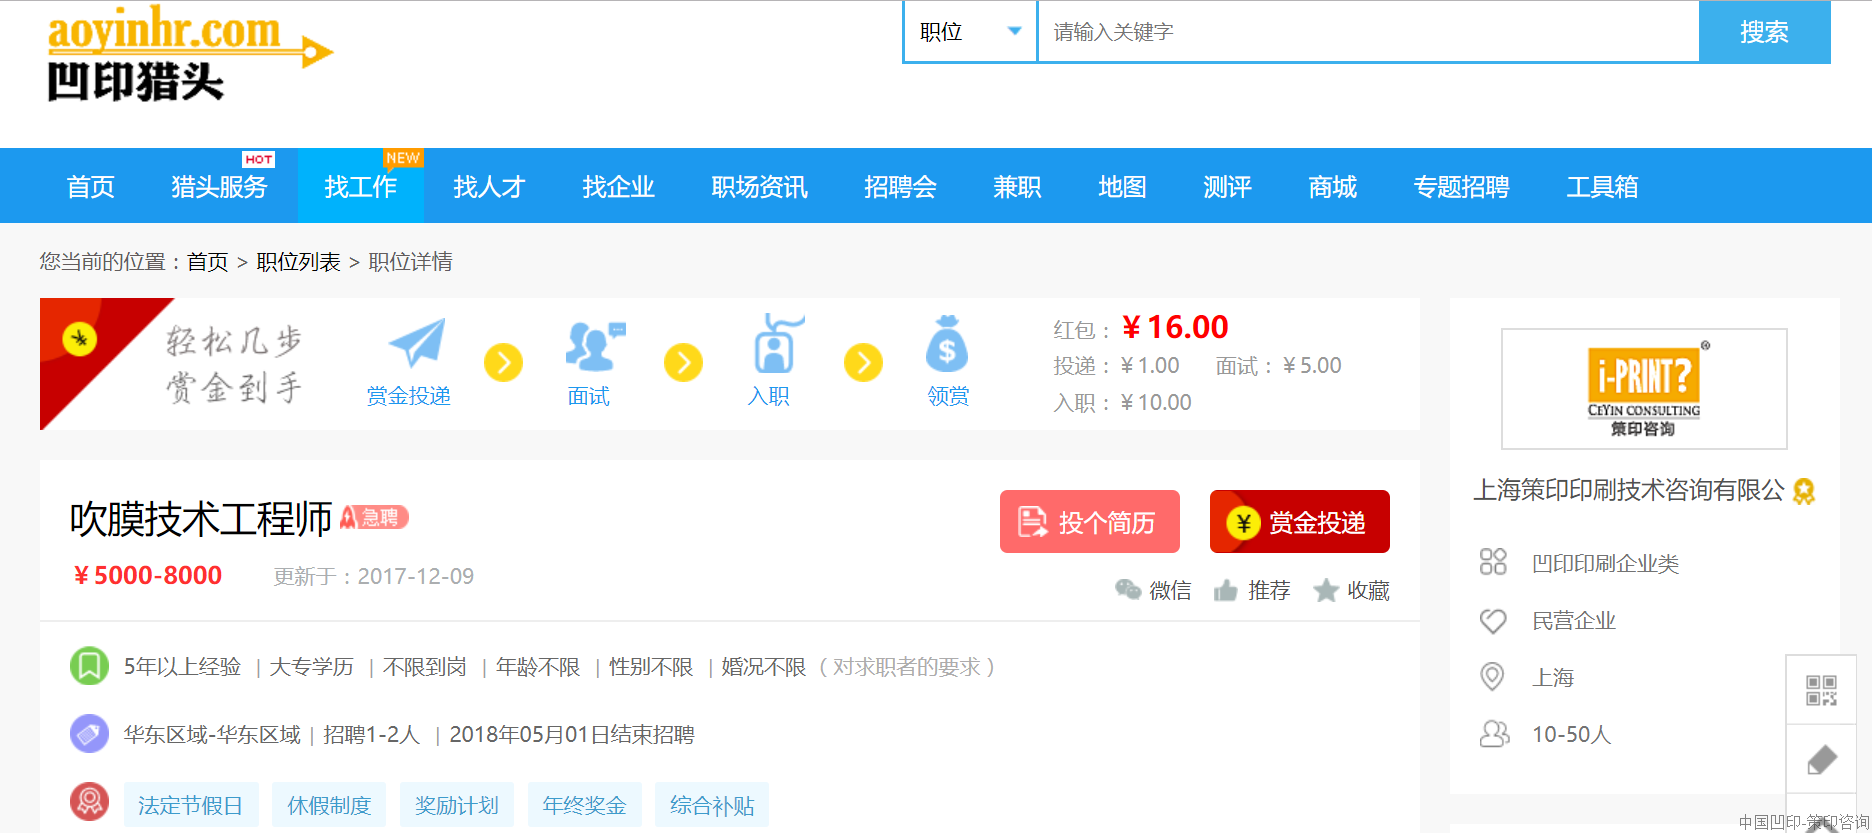Click the ID badge onboarding icon
1872x833 pixels.
(773, 345)
